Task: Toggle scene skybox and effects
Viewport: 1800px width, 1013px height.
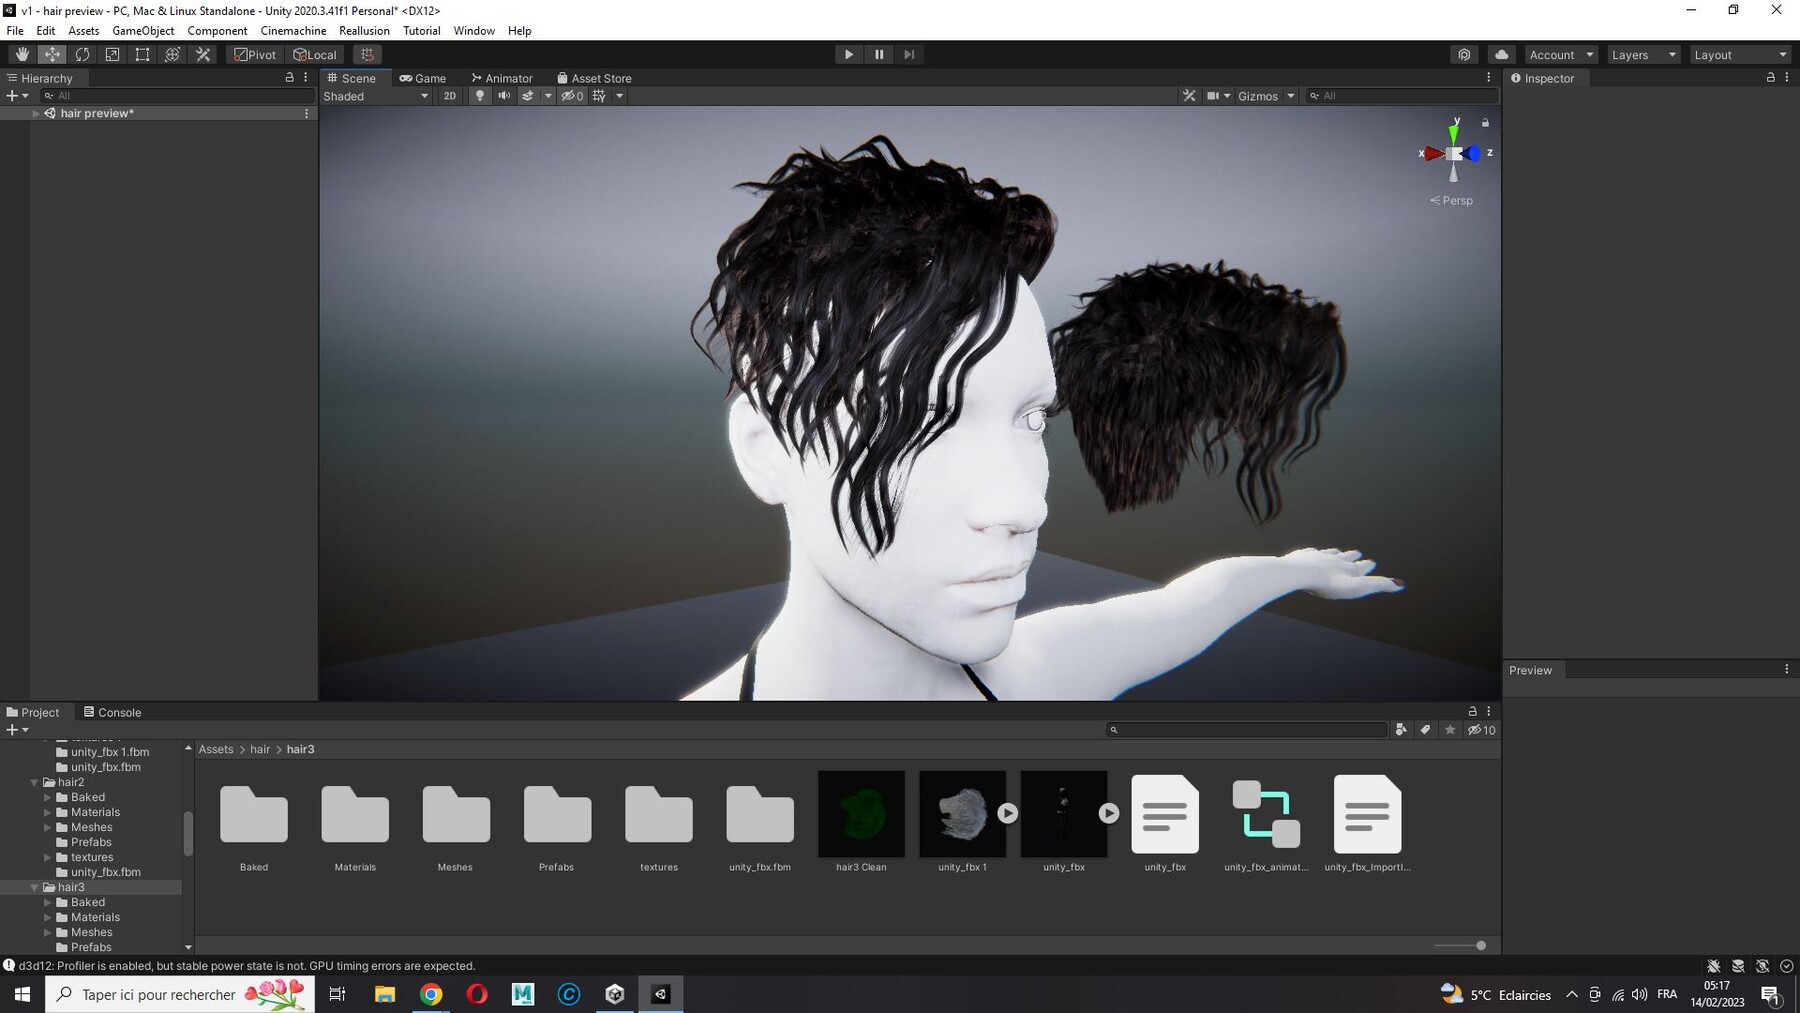Action: coord(528,96)
